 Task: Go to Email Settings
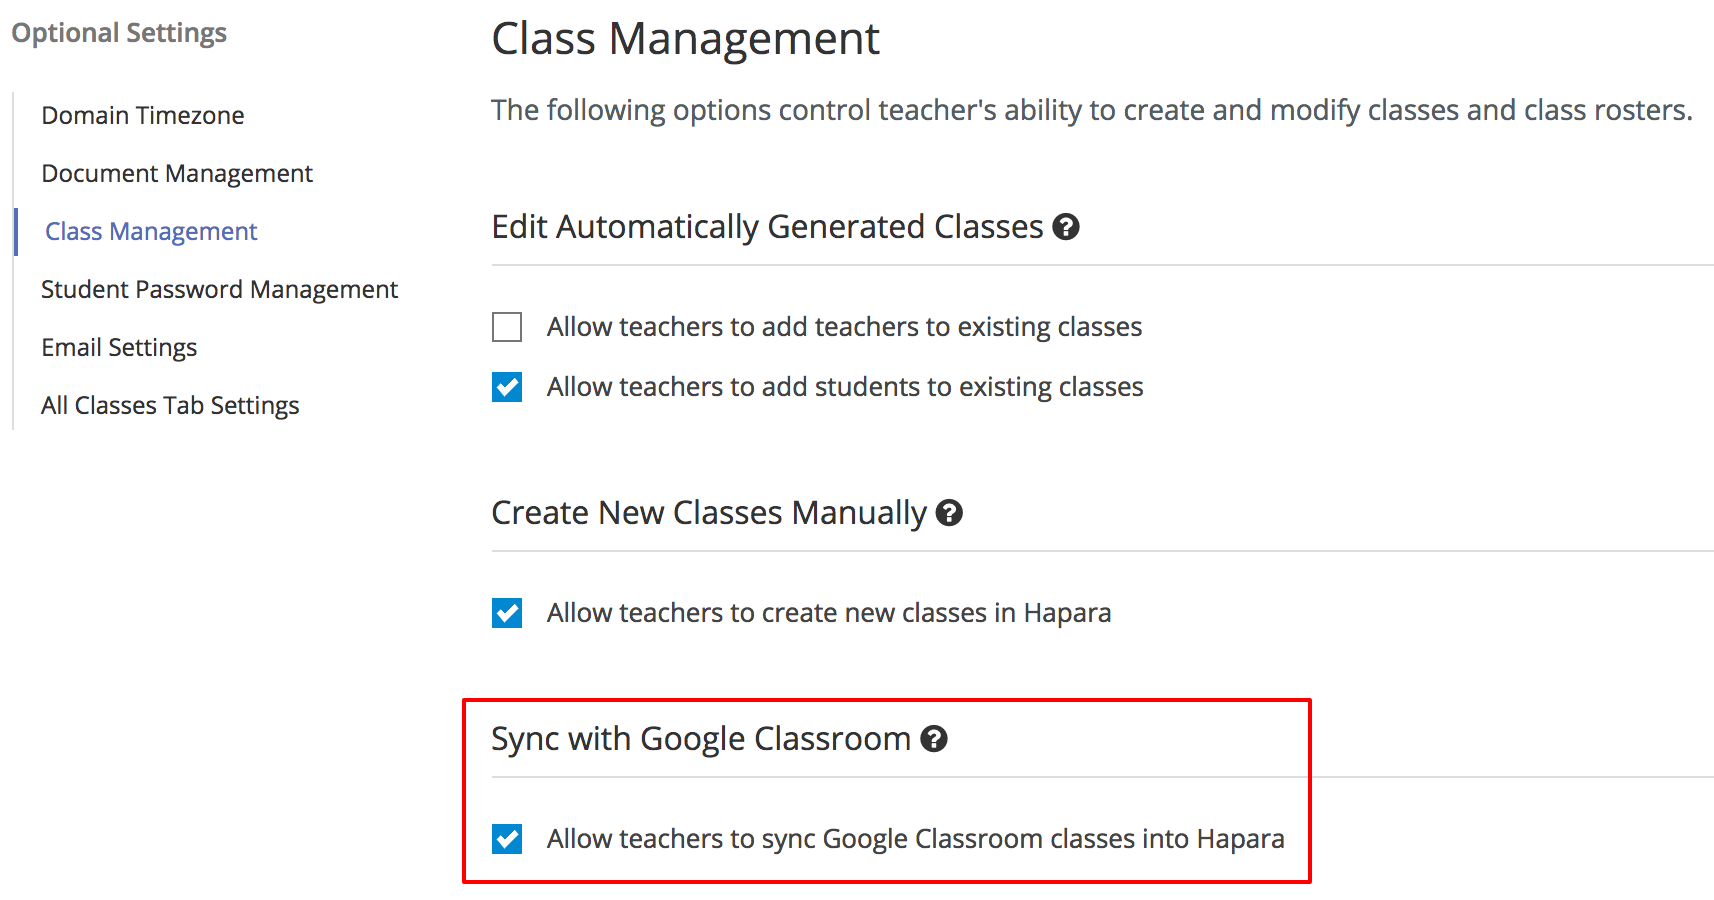pyautogui.click(x=118, y=347)
